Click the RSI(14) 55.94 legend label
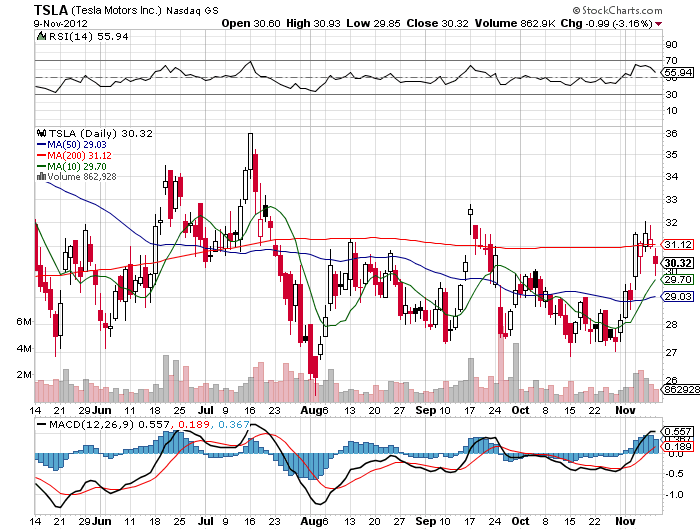 (x=88, y=36)
